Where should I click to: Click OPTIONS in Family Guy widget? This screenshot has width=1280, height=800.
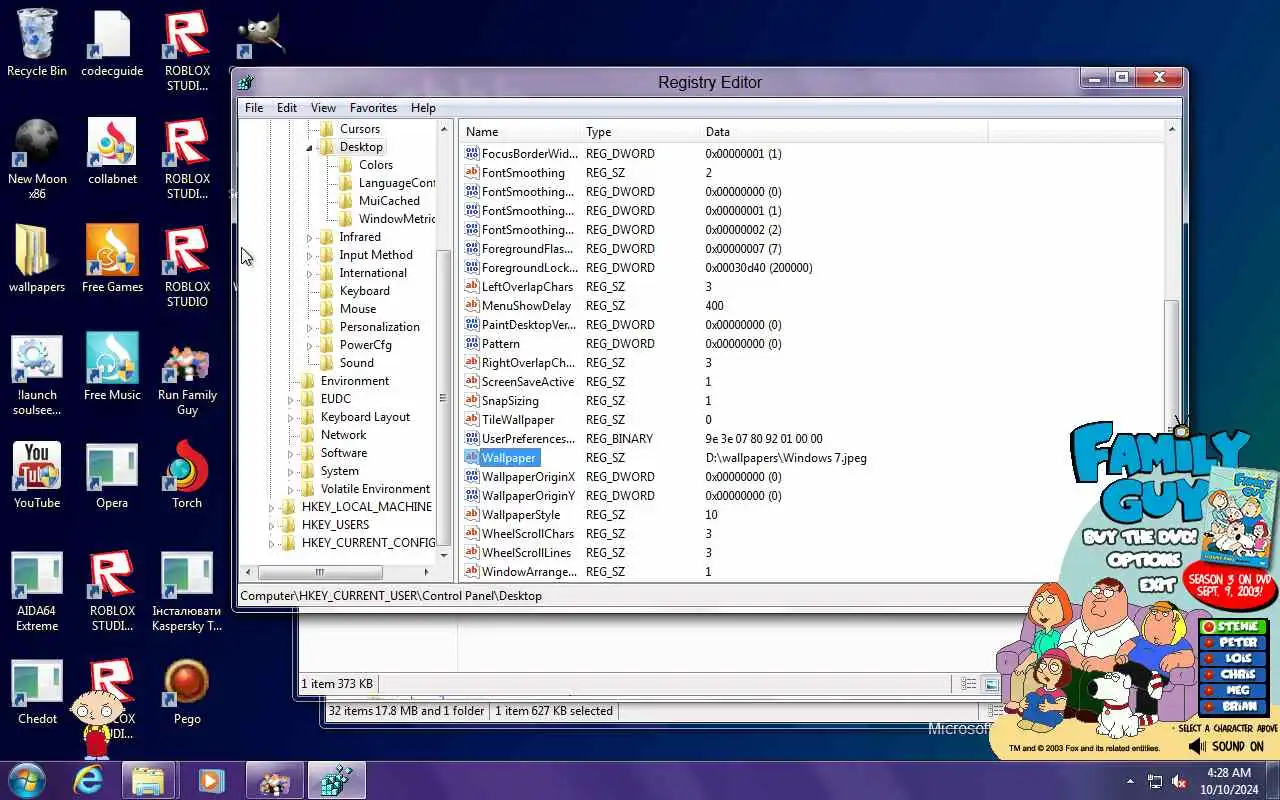[1144, 560]
